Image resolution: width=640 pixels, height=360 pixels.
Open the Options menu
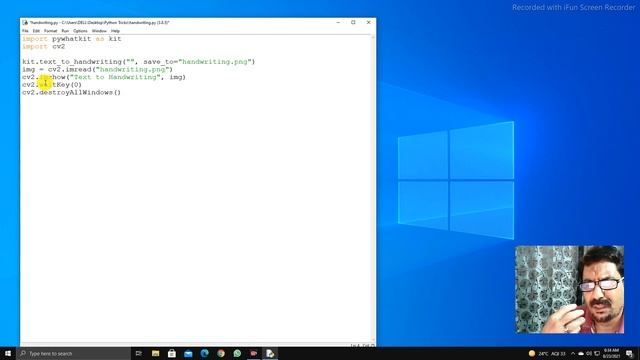coord(80,31)
